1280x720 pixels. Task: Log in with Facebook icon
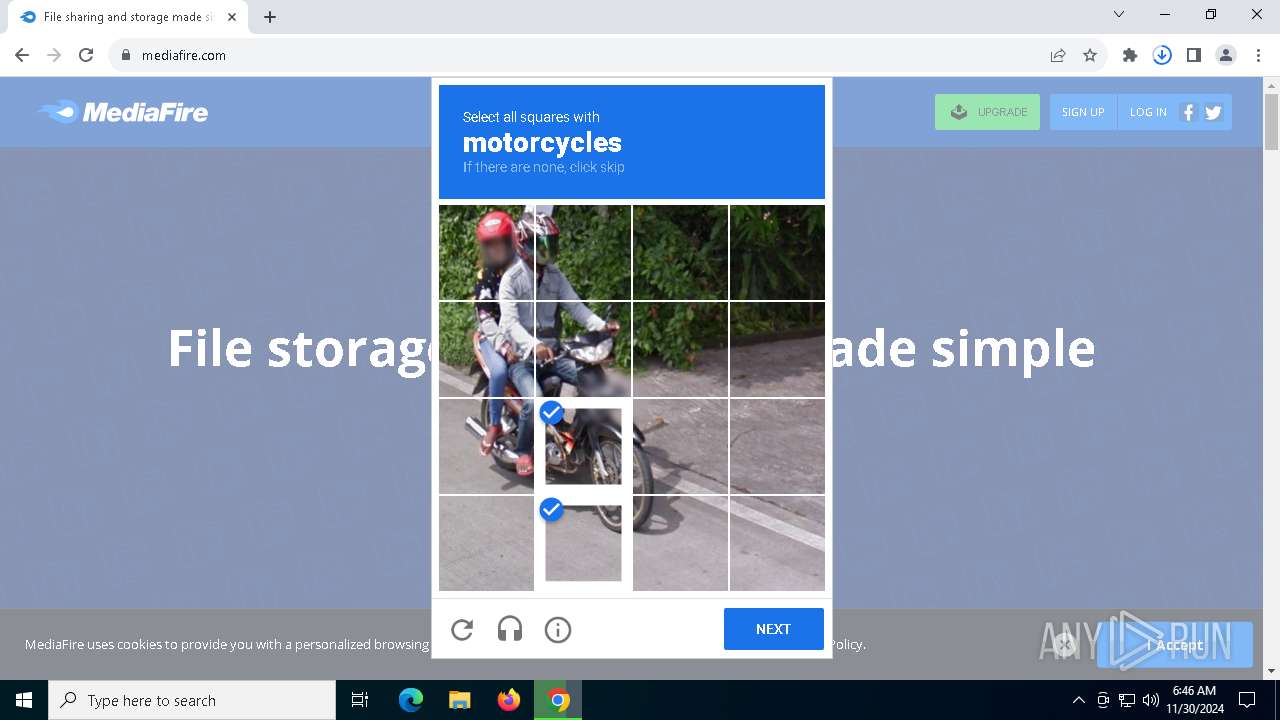click(1188, 112)
